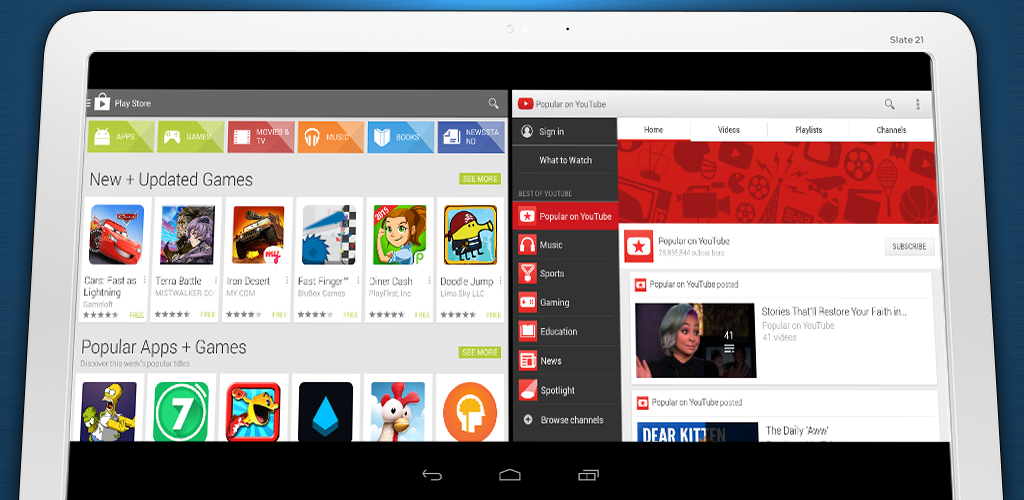
Task: Open the News channel in sidebar
Action: [x=566, y=360]
